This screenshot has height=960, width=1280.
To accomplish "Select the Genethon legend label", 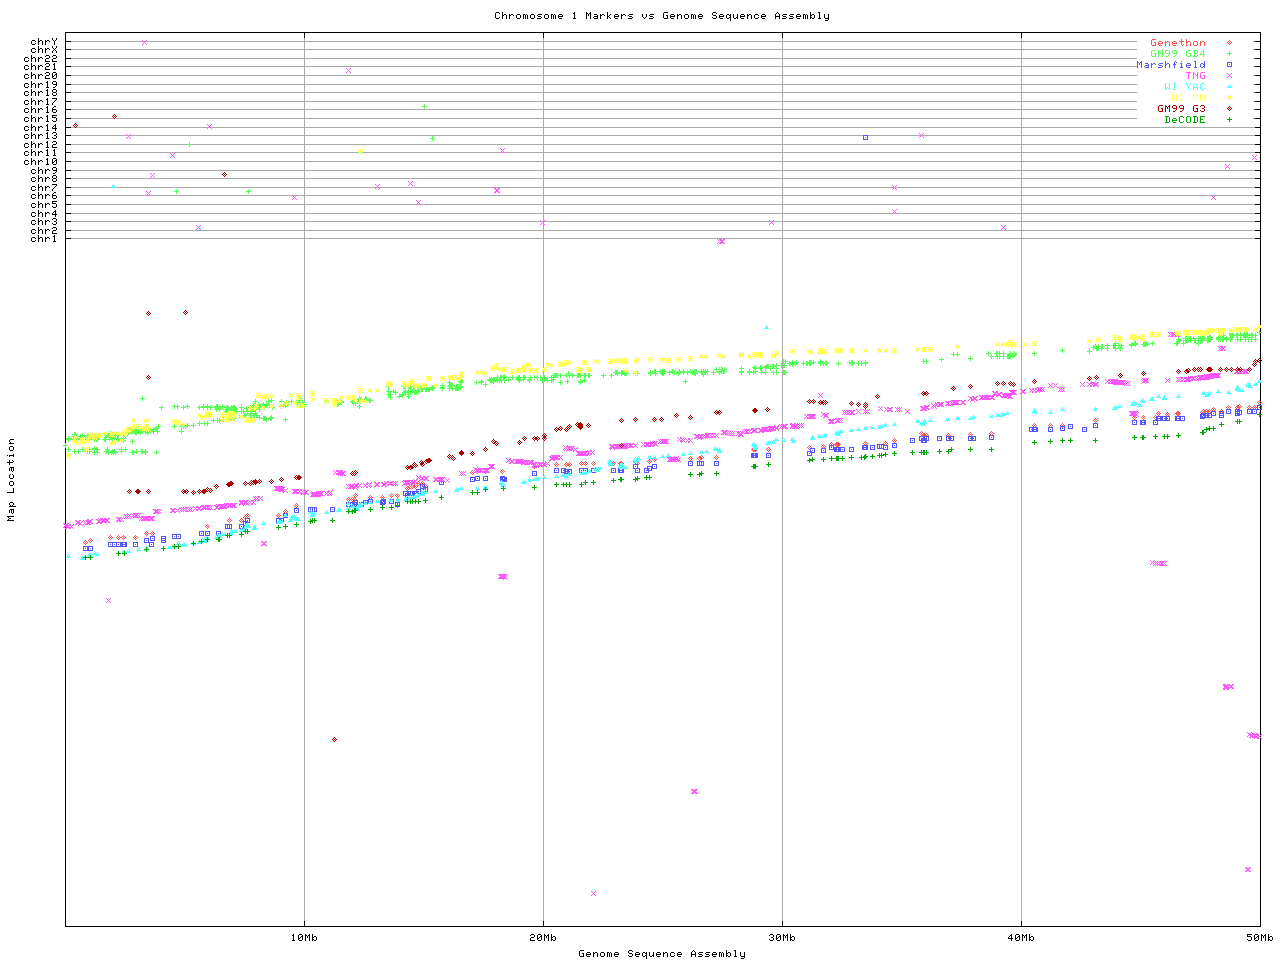I will (x=1177, y=43).
